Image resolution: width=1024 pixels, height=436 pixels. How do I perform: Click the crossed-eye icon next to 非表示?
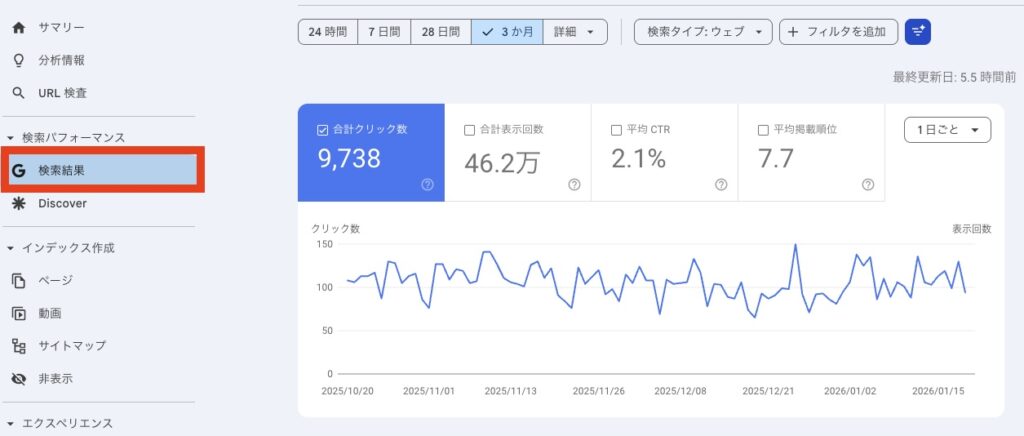coord(18,379)
